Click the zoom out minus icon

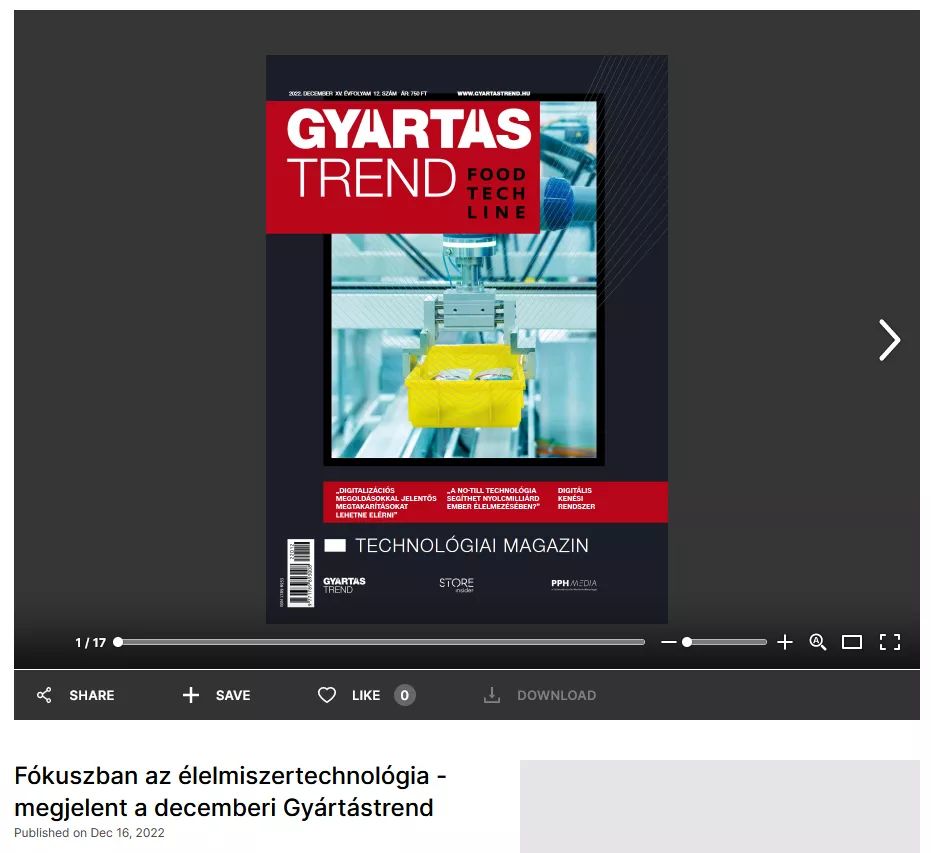click(x=669, y=642)
